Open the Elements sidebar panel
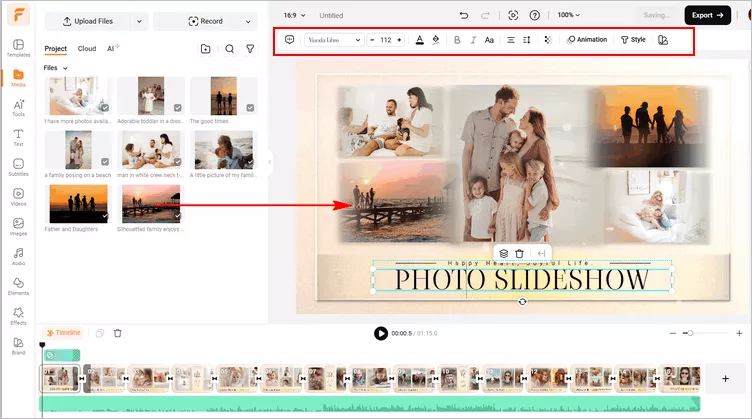The width and height of the screenshot is (752, 419). pyautogui.click(x=18, y=286)
